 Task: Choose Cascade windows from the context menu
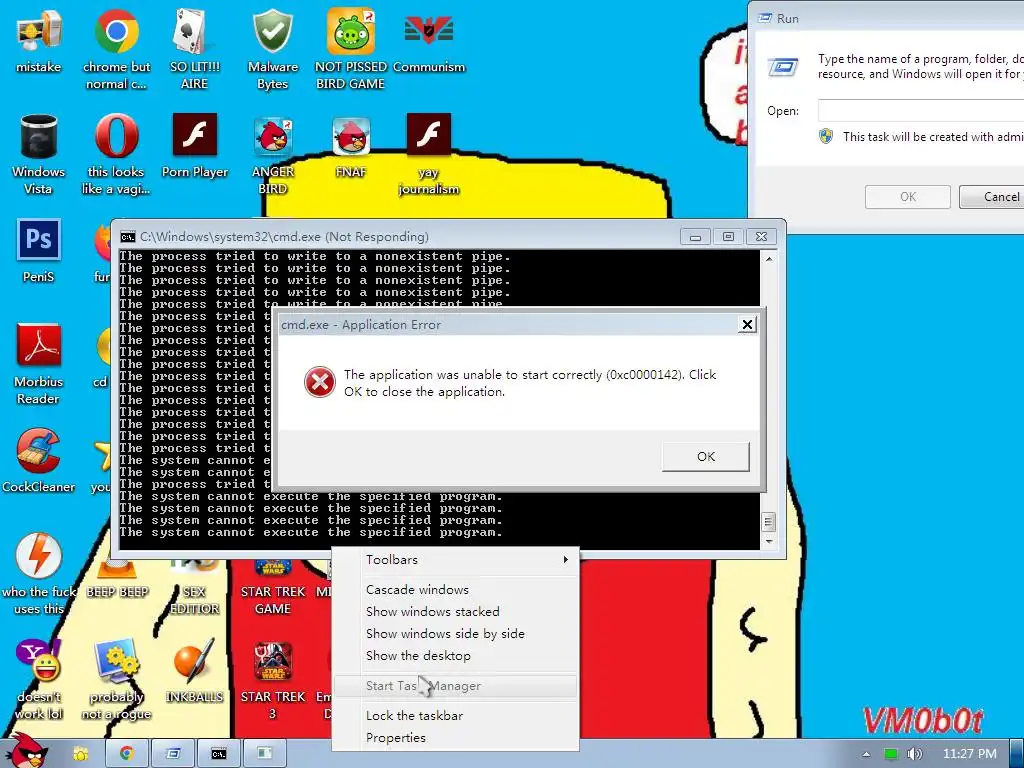(456, 590)
